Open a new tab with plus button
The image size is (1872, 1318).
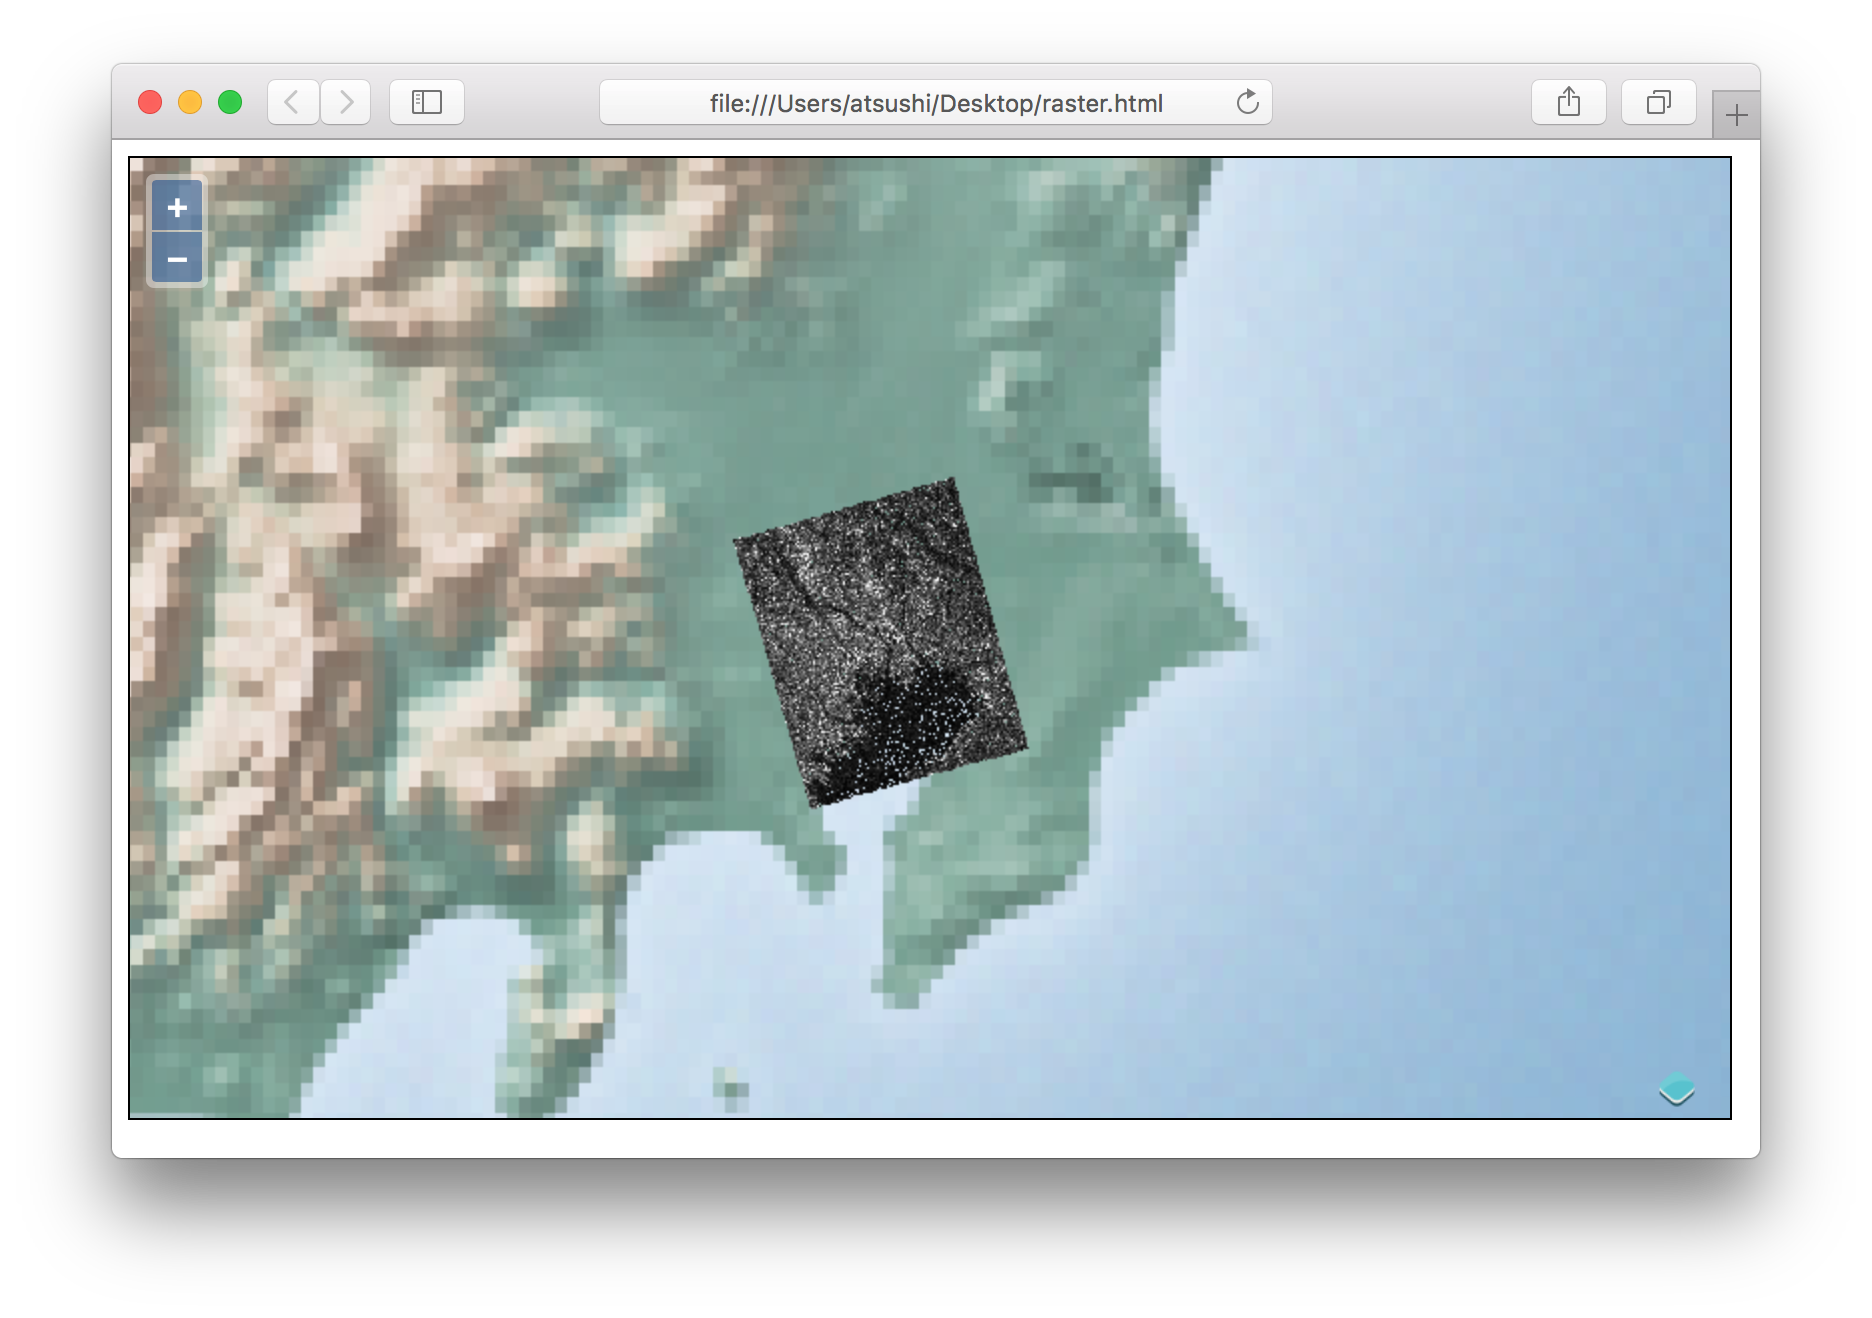(1736, 116)
